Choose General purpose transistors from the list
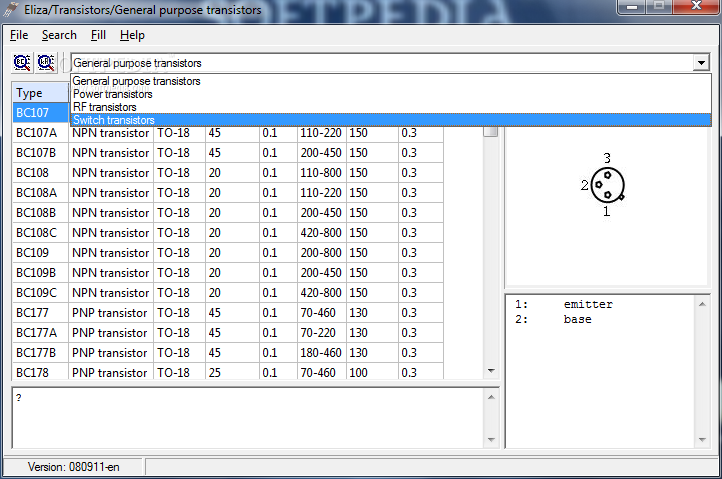722x479 pixels. 391,81
